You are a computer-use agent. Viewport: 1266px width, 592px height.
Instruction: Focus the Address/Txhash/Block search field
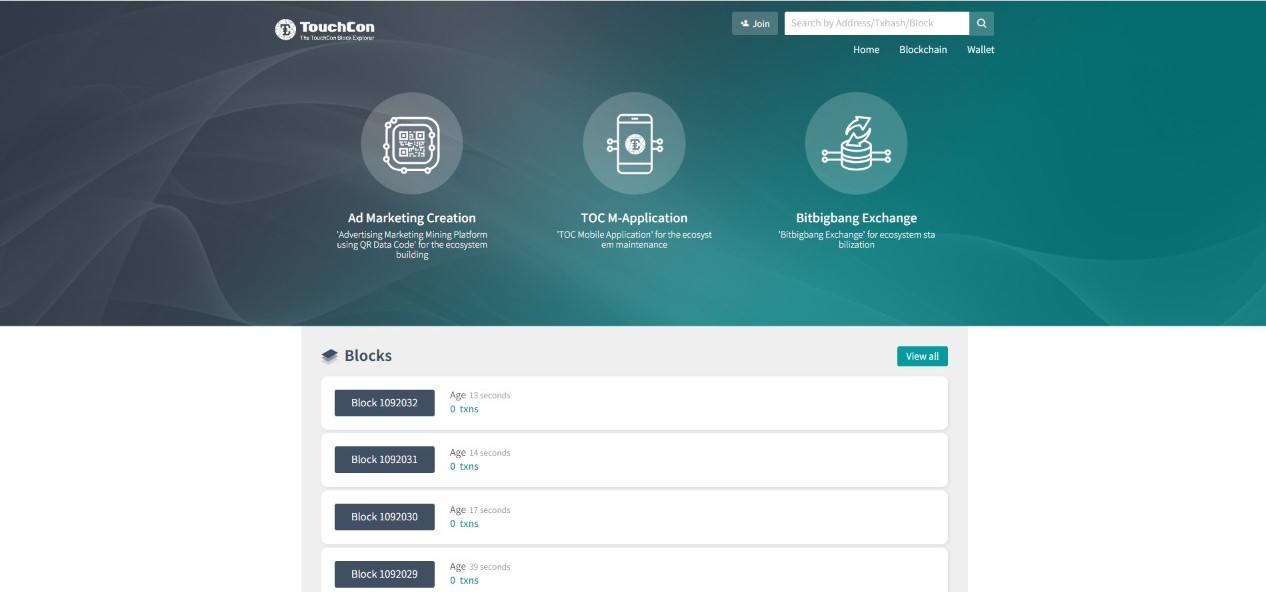(x=877, y=23)
